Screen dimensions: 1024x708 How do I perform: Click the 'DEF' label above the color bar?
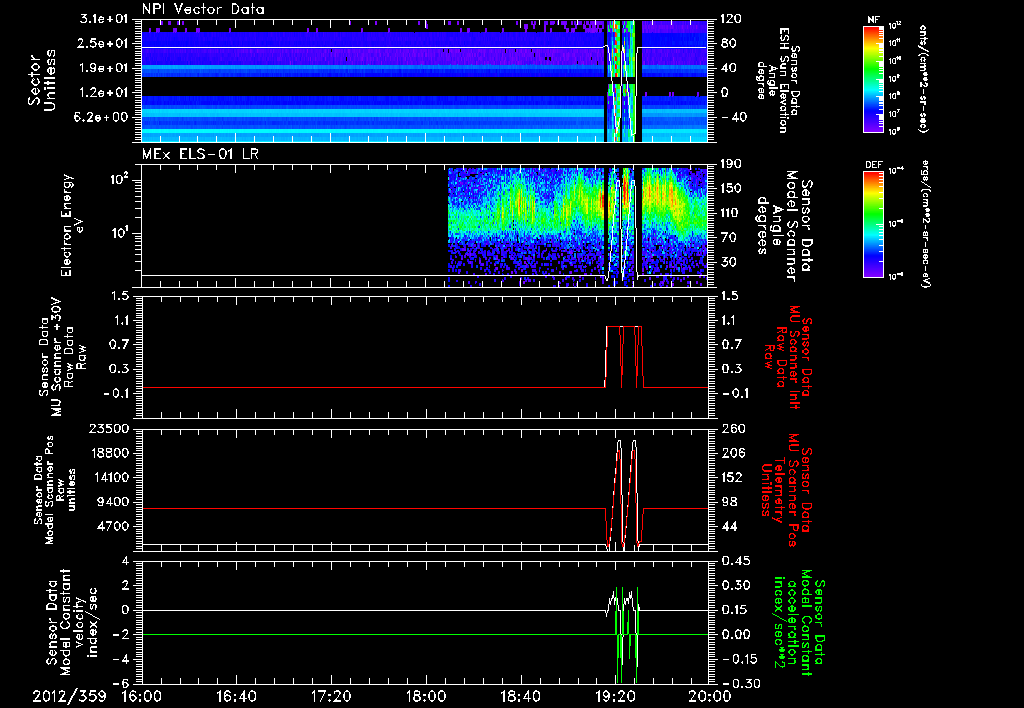coord(873,165)
